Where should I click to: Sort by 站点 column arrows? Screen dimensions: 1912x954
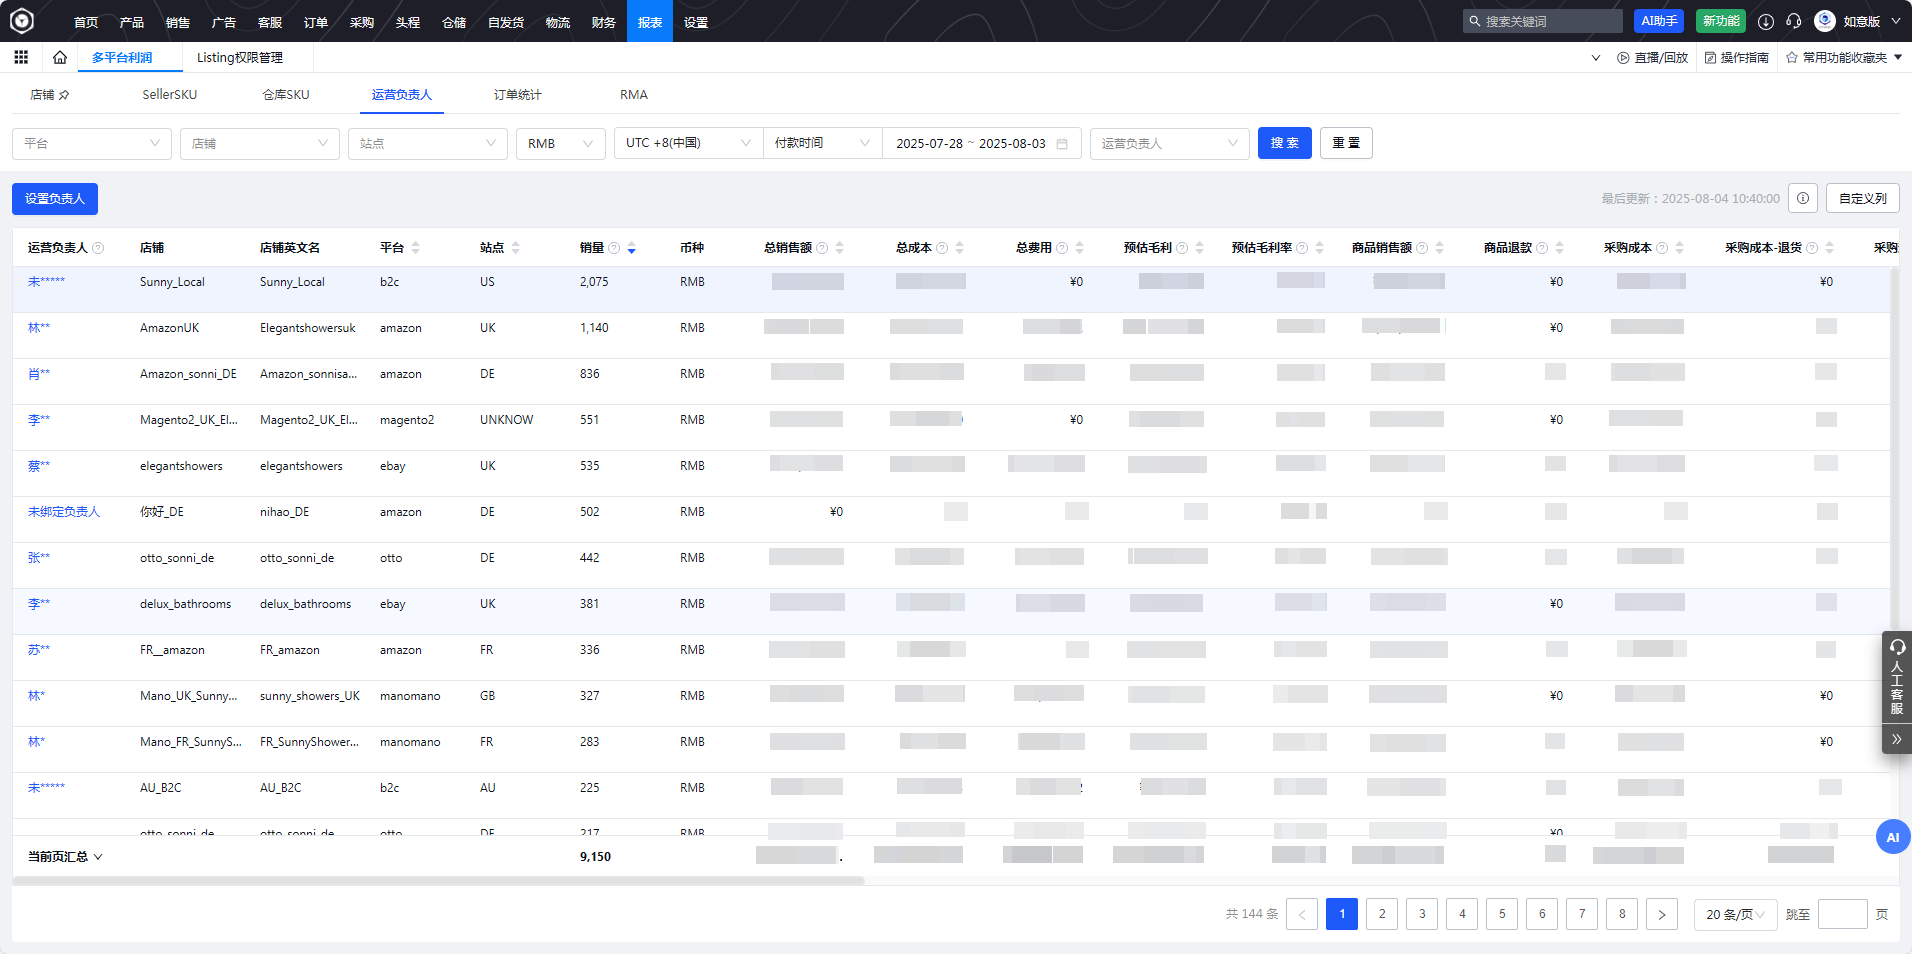515,248
